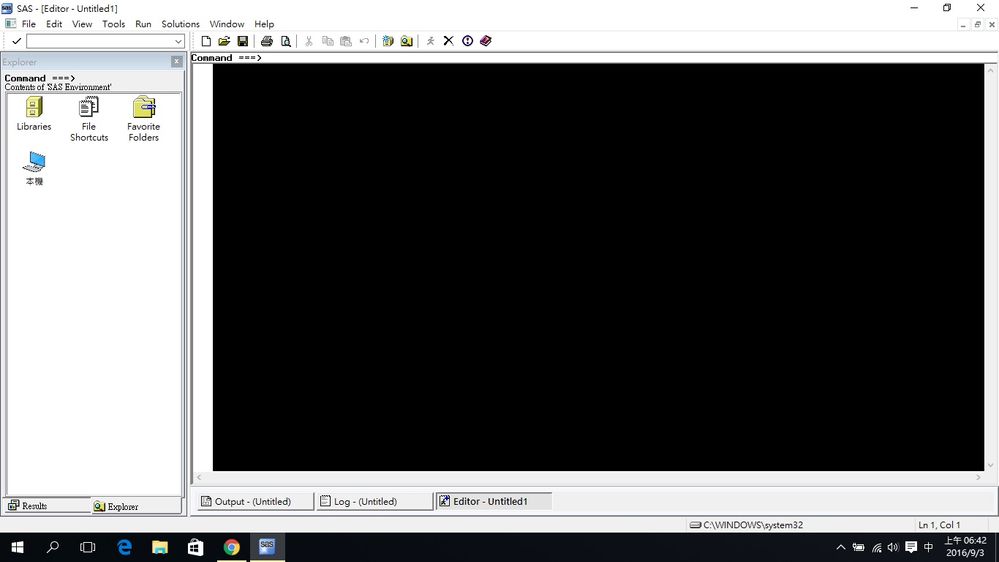The height and width of the screenshot is (562, 999).
Task: Open Task View from the taskbar
Action: coord(88,547)
